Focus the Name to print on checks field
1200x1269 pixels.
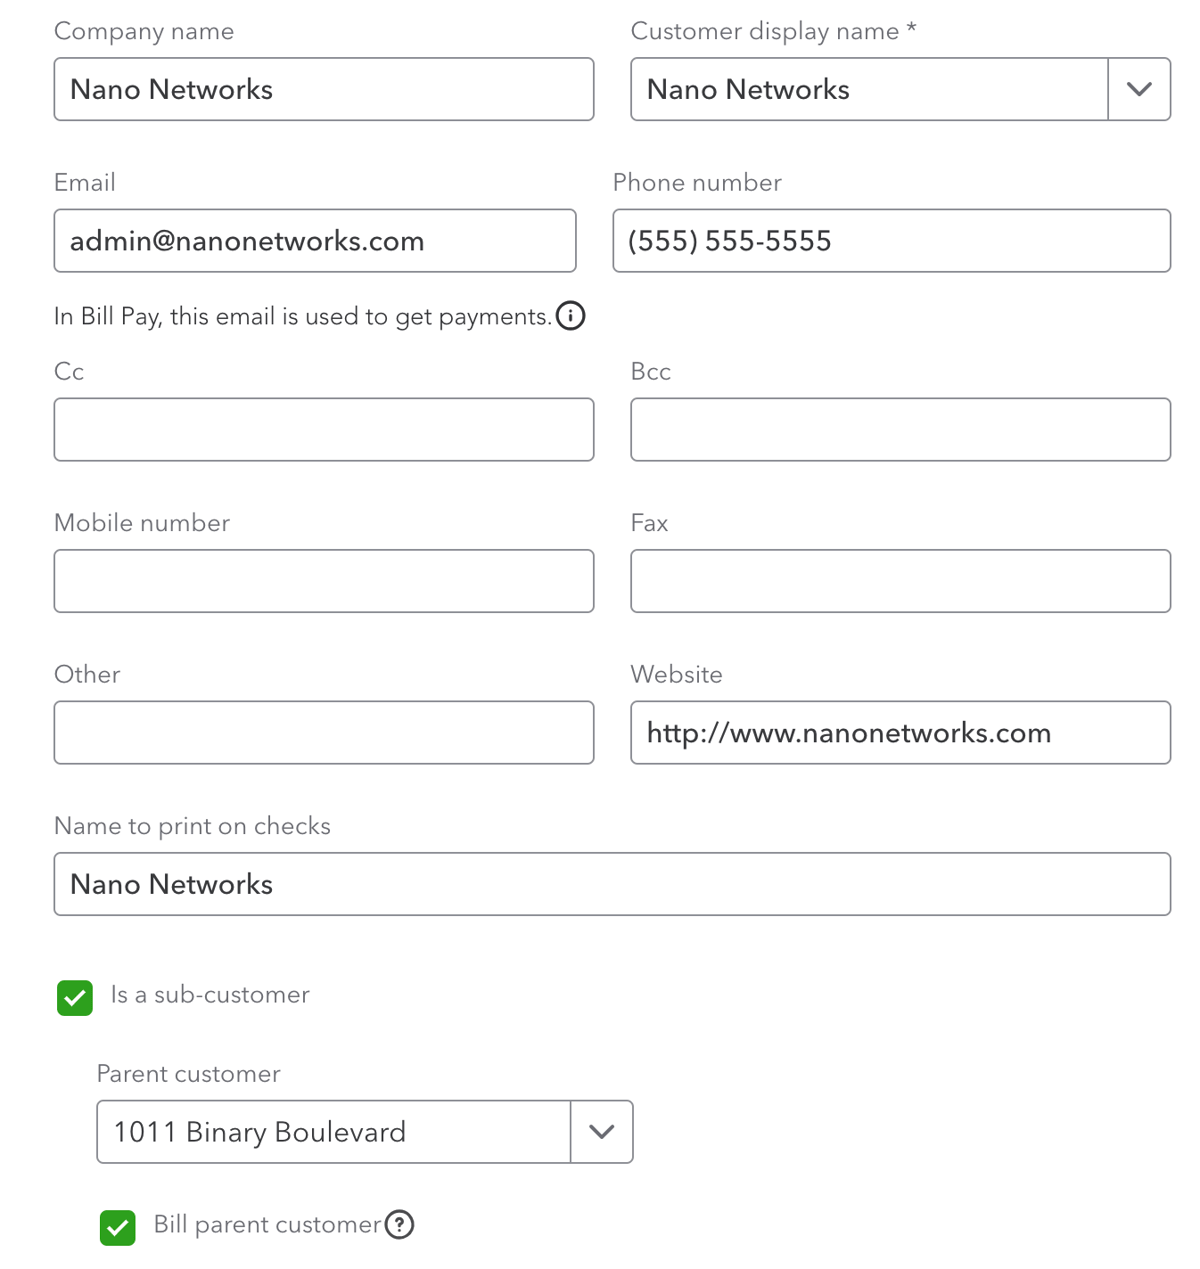point(611,884)
